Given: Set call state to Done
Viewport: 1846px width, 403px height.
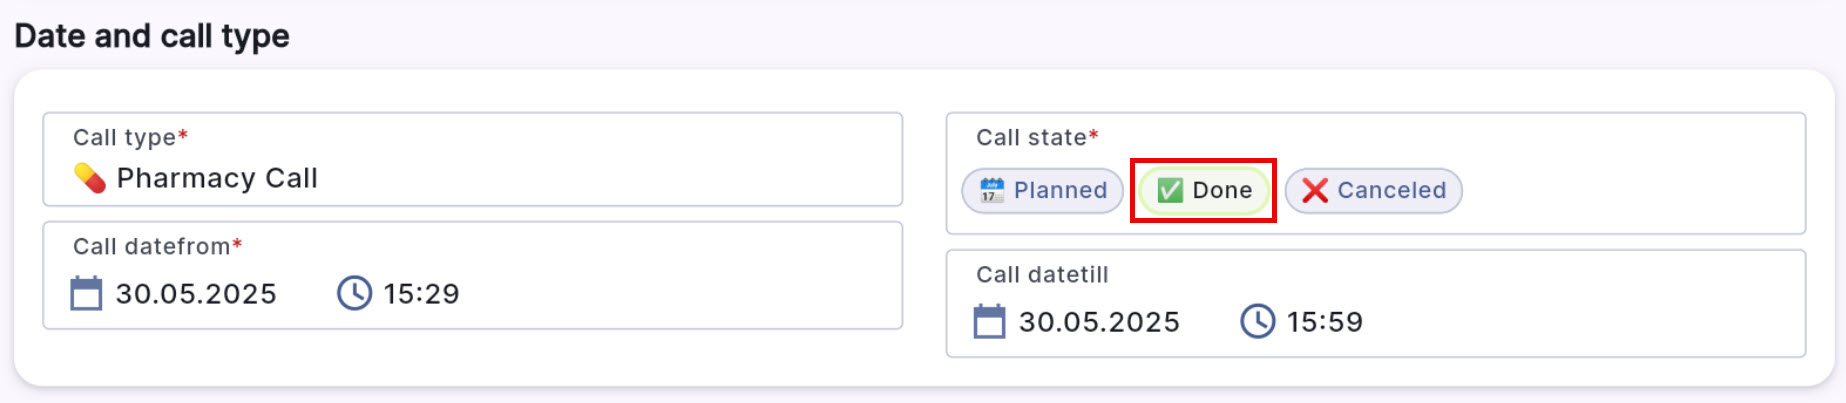Looking at the screenshot, I should (x=1203, y=190).
